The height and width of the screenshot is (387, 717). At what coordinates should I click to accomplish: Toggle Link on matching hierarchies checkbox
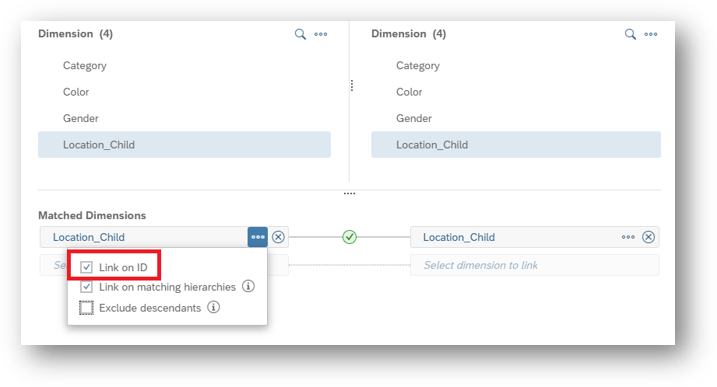86,287
